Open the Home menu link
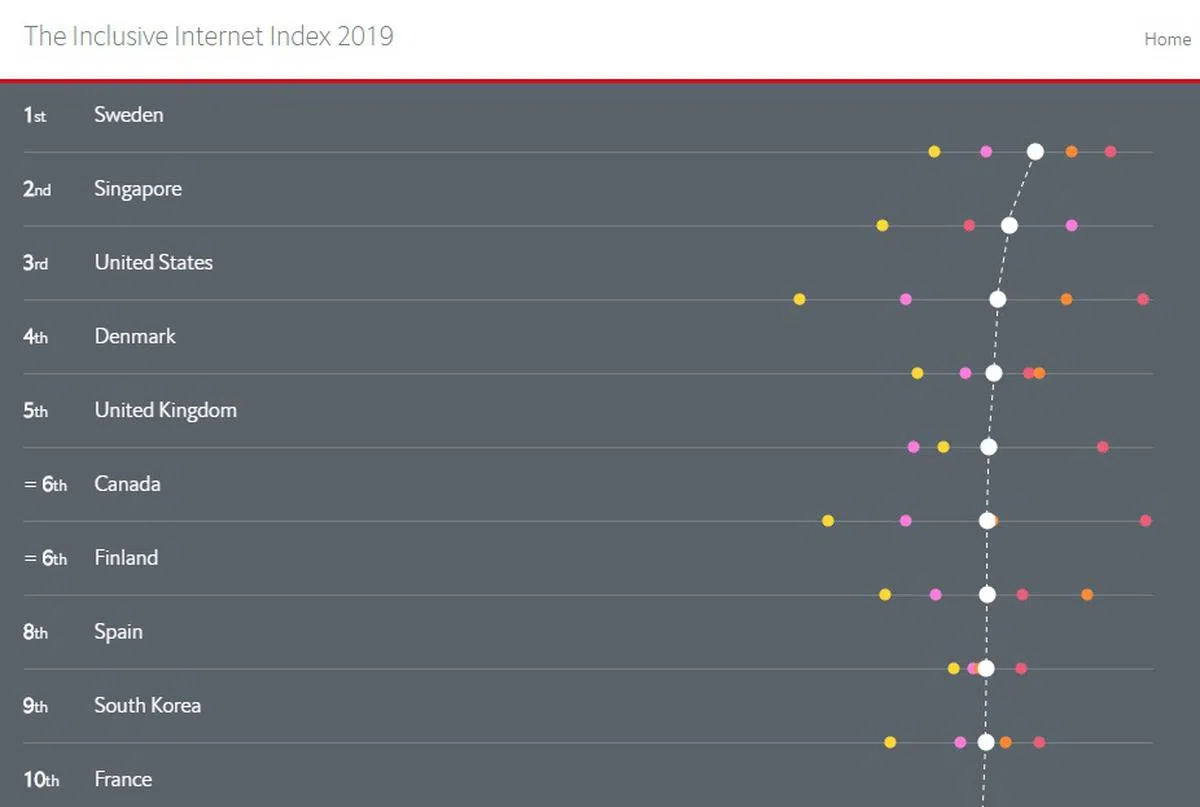 tap(1167, 39)
